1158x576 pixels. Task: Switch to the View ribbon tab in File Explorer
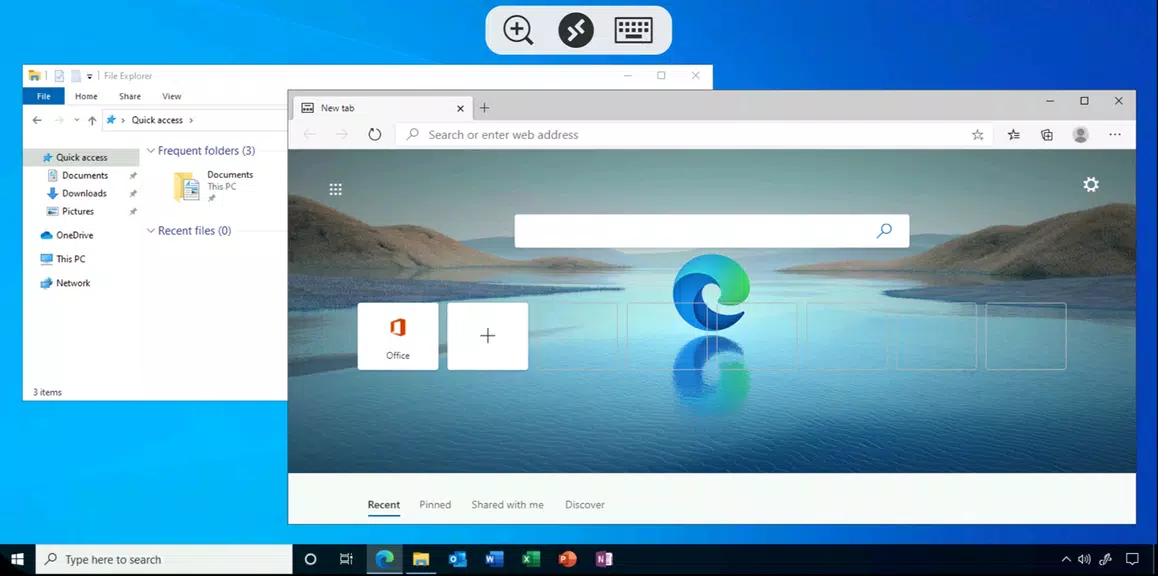pos(171,96)
